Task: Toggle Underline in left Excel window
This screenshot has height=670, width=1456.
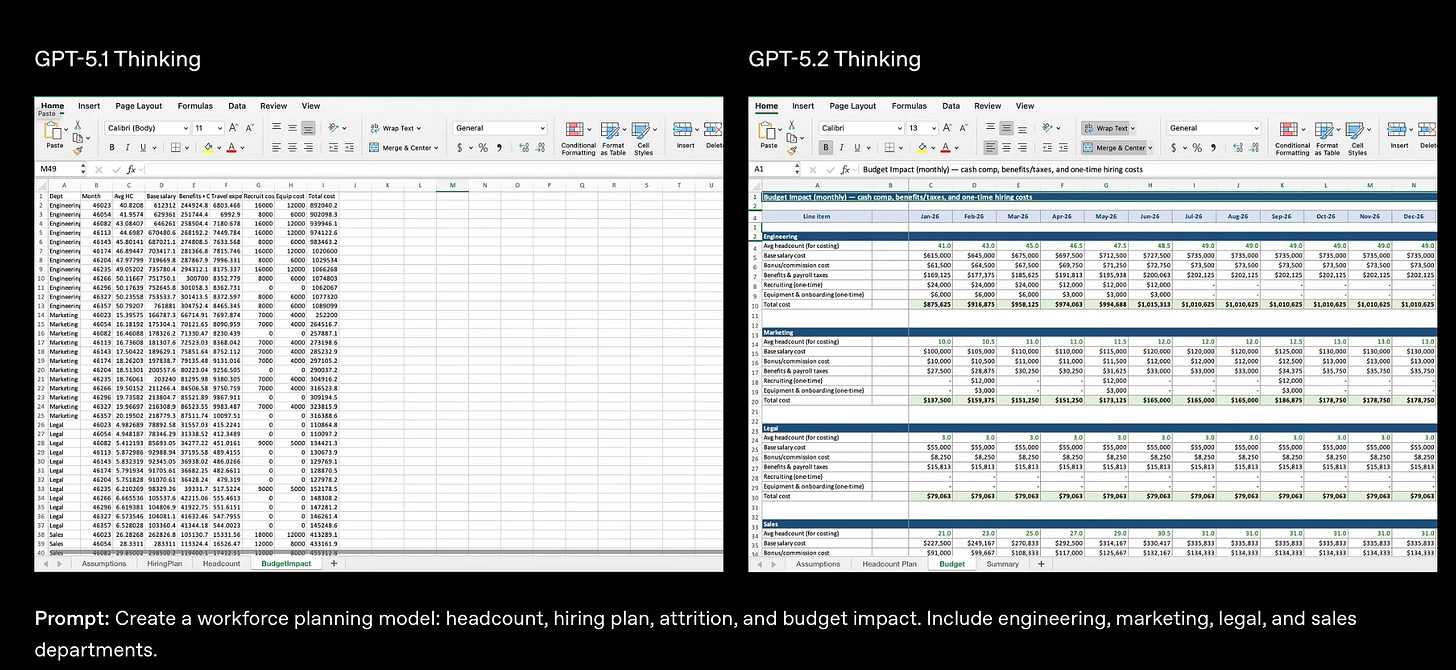Action: pyautogui.click(x=143, y=148)
